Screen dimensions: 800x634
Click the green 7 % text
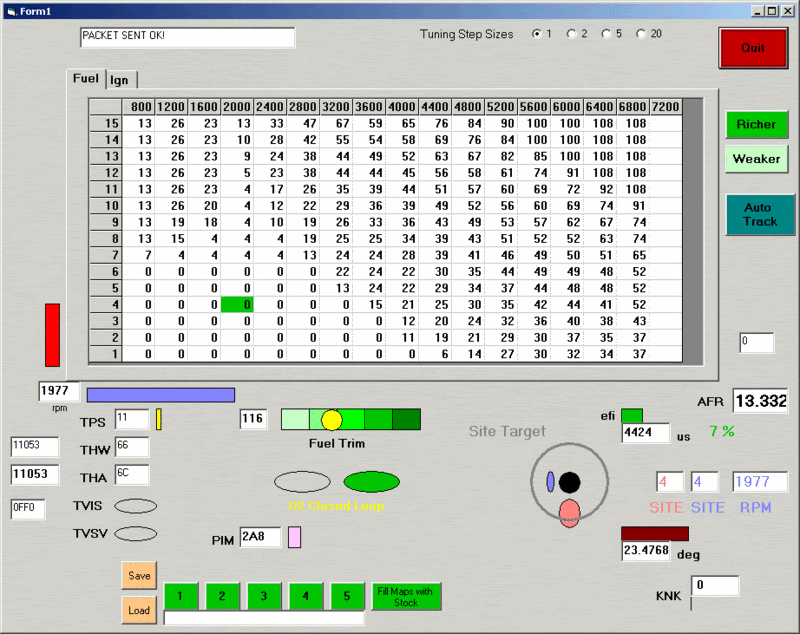pyautogui.click(x=722, y=432)
